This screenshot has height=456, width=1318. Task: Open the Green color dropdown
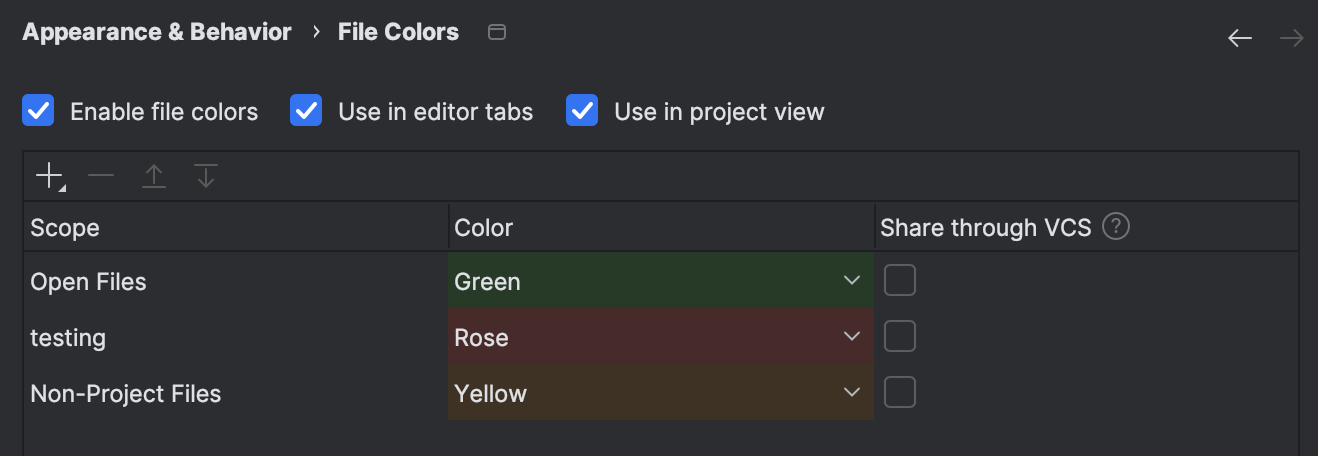click(x=852, y=281)
